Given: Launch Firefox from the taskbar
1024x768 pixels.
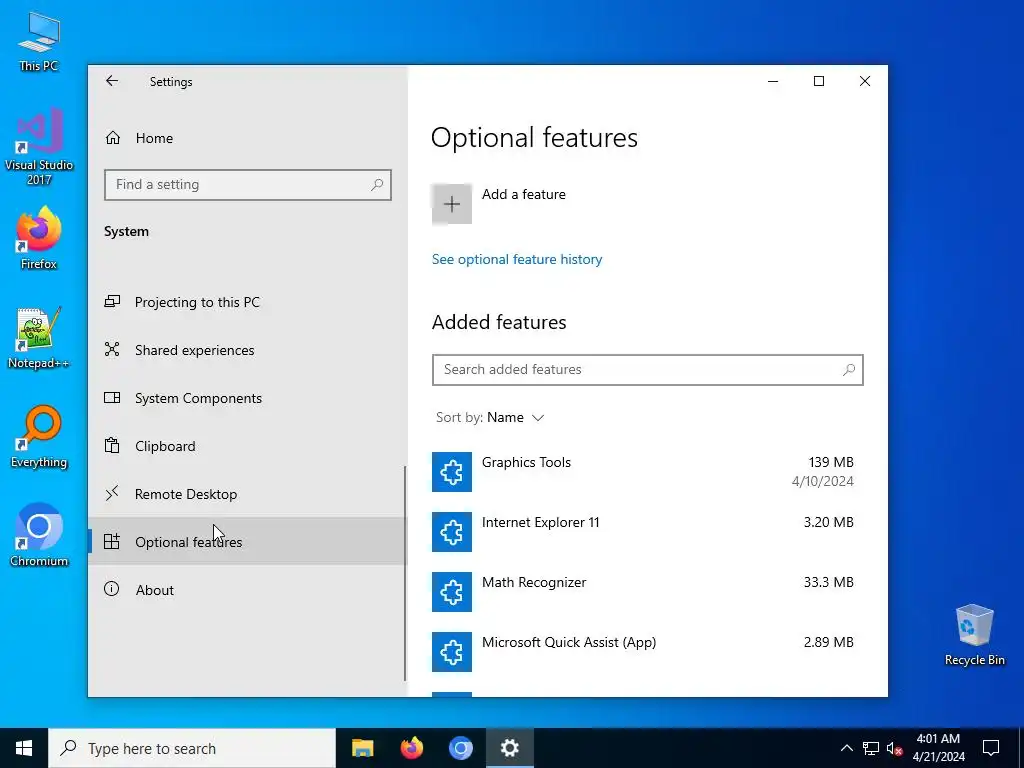Looking at the screenshot, I should pos(411,748).
